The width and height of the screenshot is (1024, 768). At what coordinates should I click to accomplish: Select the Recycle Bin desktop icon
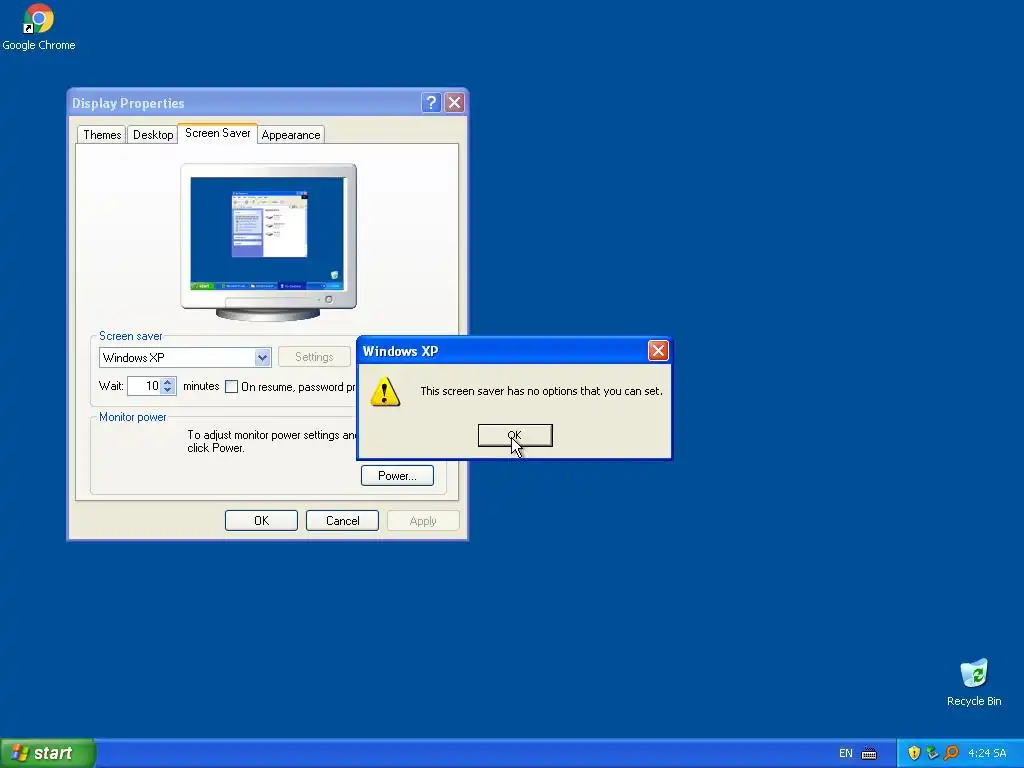point(974,682)
